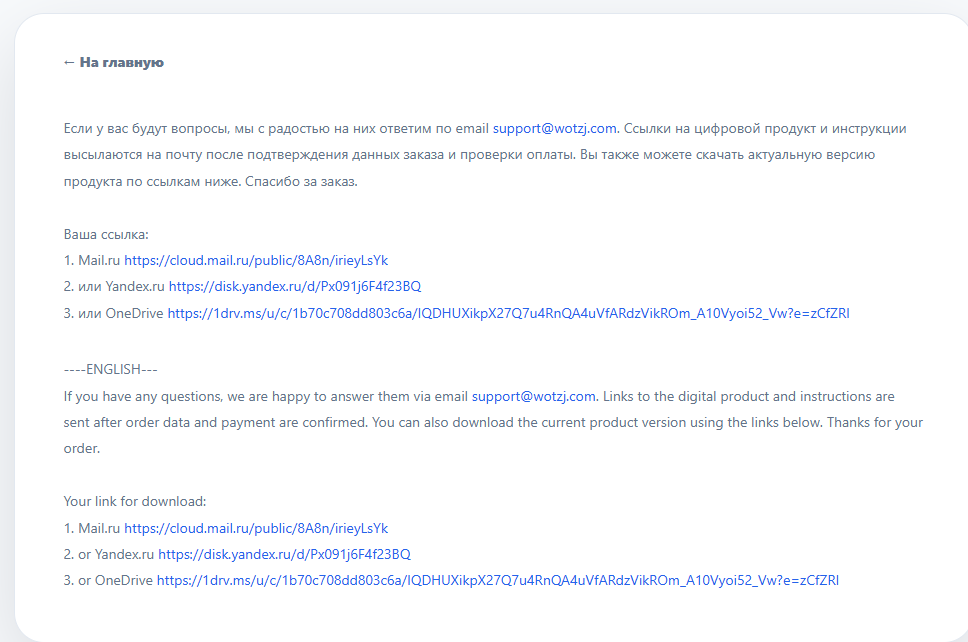
Task: Click the '----ENGLISH---' separator text
Action: [111, 369]
